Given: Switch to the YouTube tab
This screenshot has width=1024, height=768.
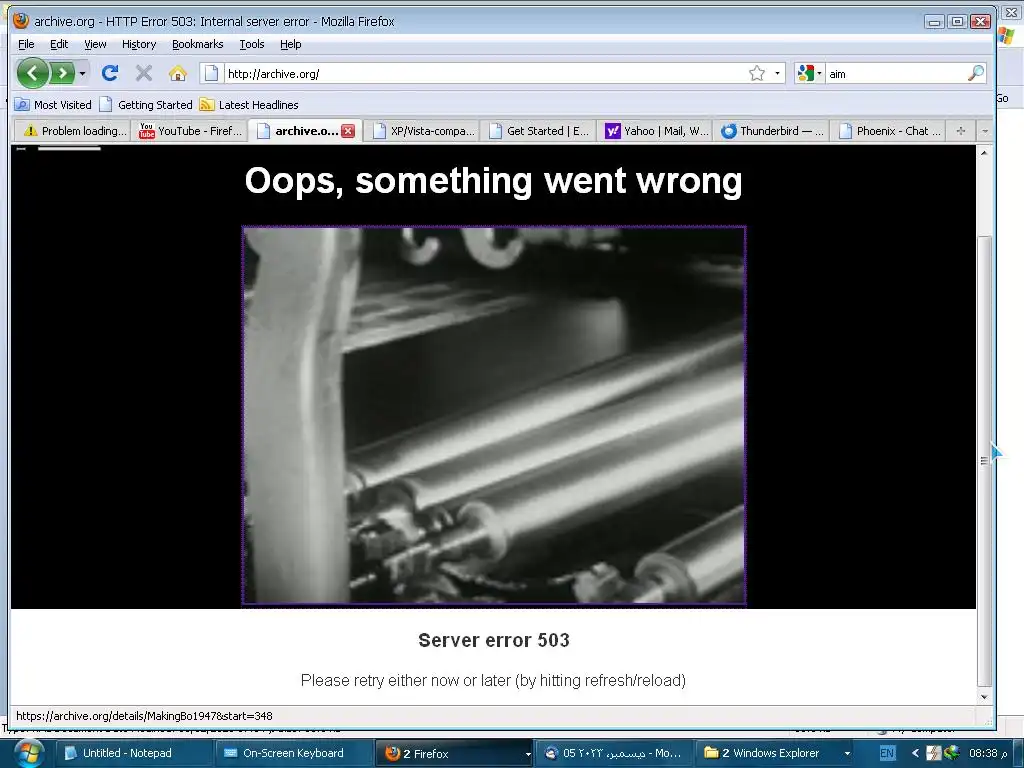Looking at the screenshot, I should pos(191,131).
